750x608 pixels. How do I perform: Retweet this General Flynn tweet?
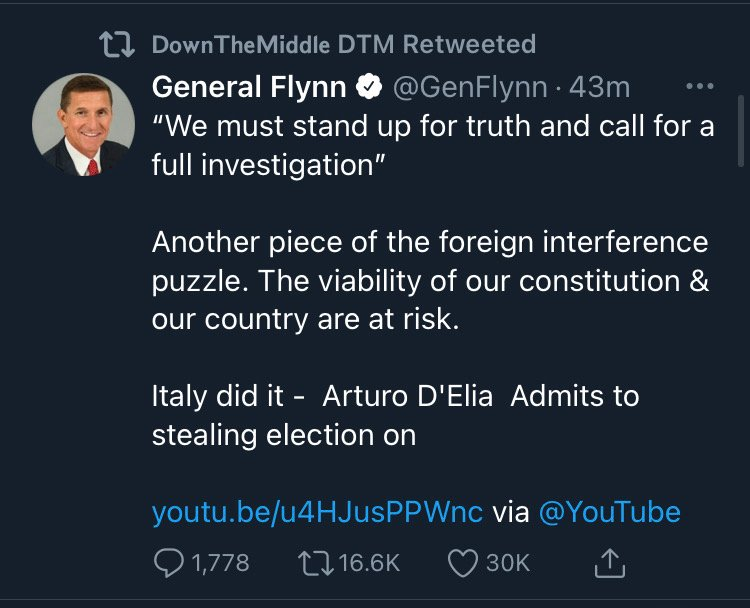click(x=317, y=564)
